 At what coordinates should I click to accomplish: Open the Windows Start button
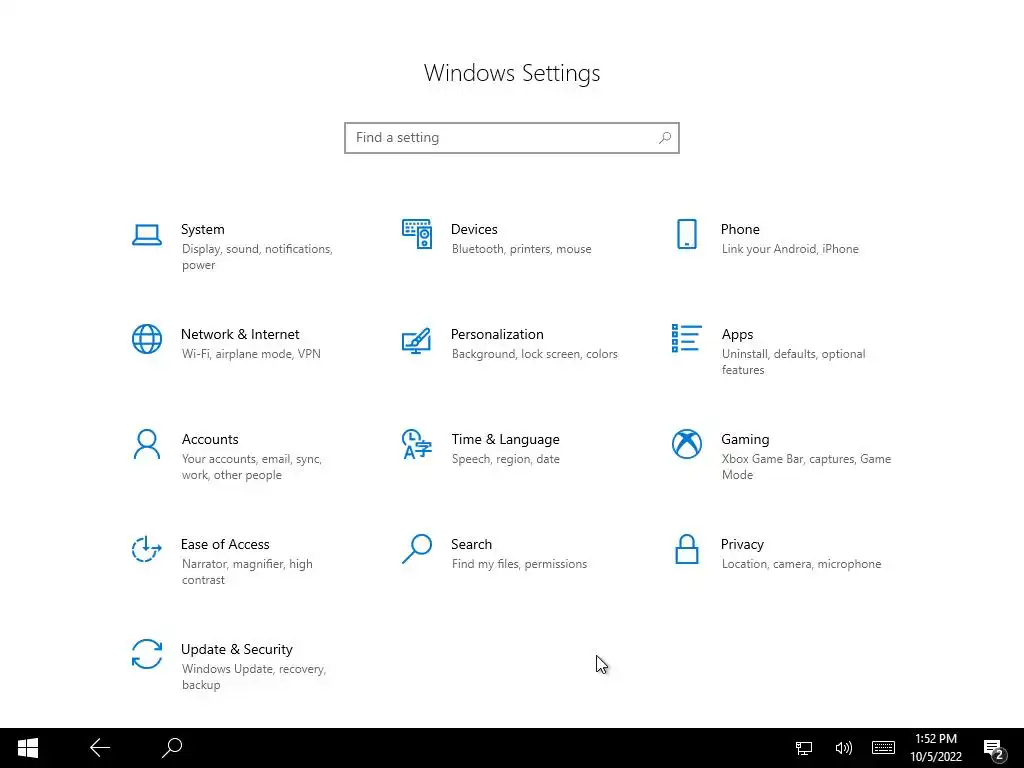(27, 748)
